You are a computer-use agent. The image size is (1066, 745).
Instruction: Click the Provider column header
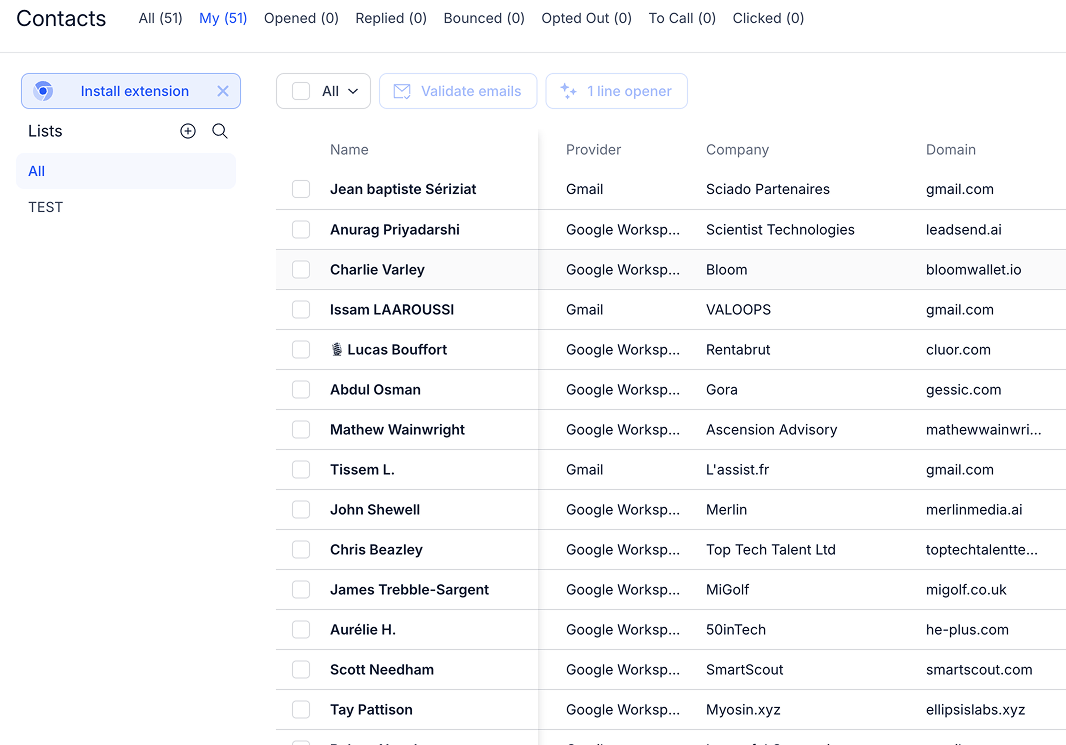[594, 150]
